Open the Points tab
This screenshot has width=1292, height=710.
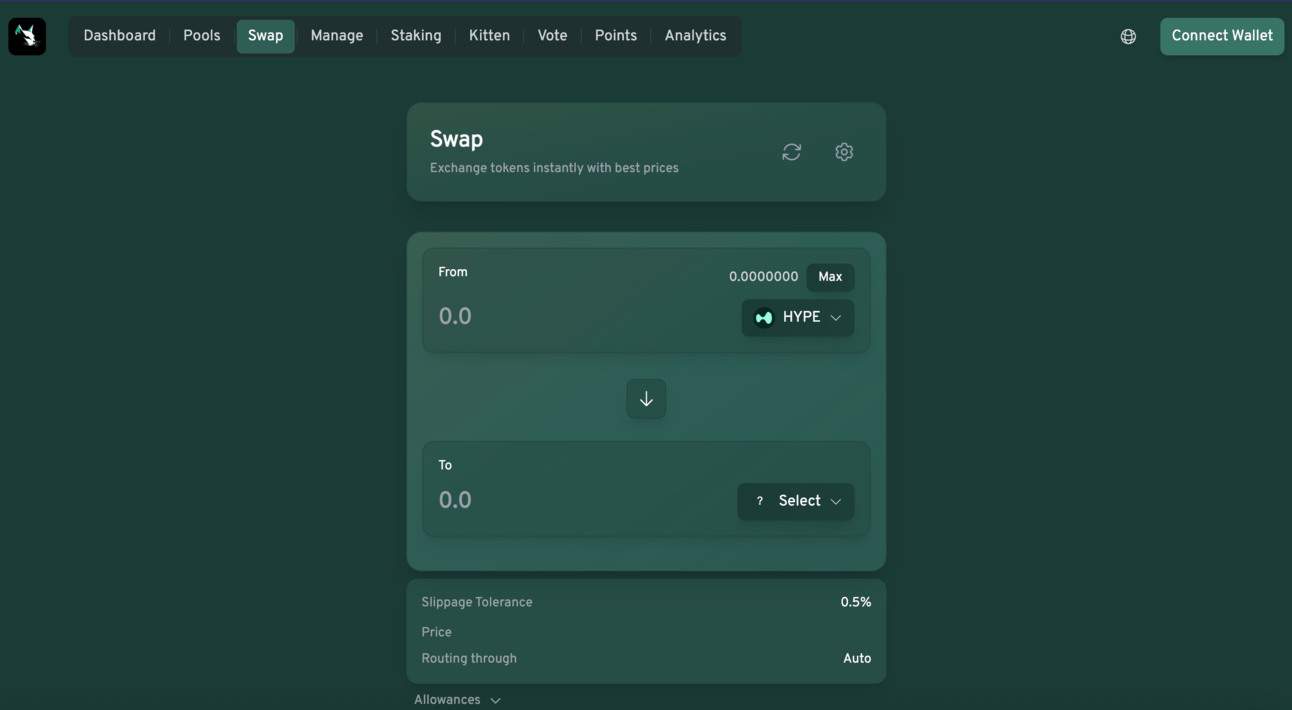tap(616, 36)
